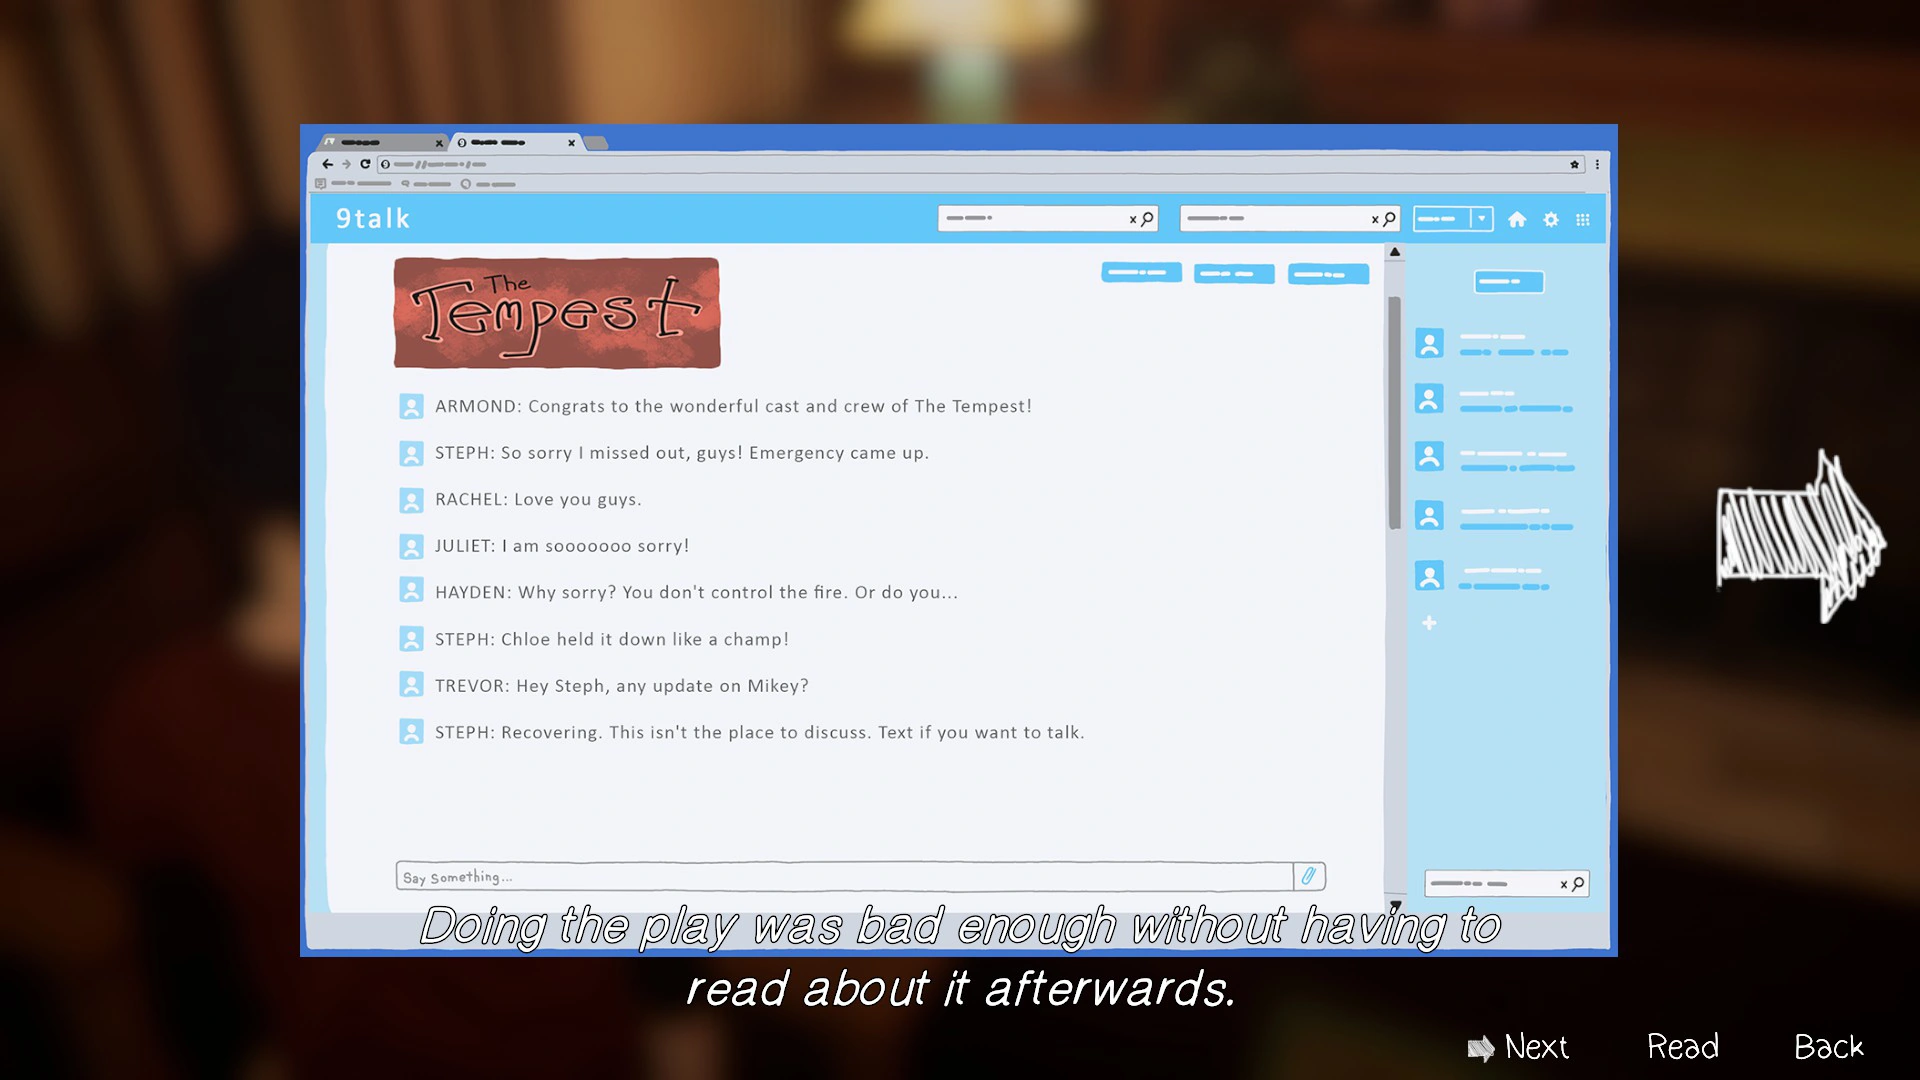
Task: Click the big scribbled right arrow
Action: pos(1799,537)
